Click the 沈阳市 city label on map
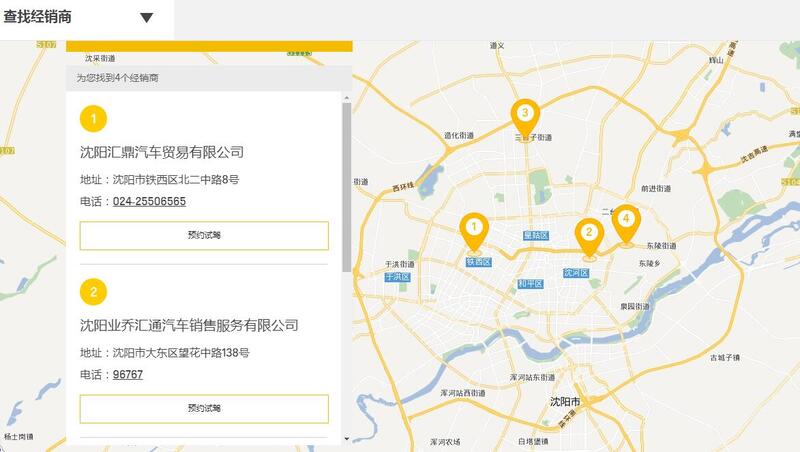The height and width of the screenshot is (452, 800). 565,402
